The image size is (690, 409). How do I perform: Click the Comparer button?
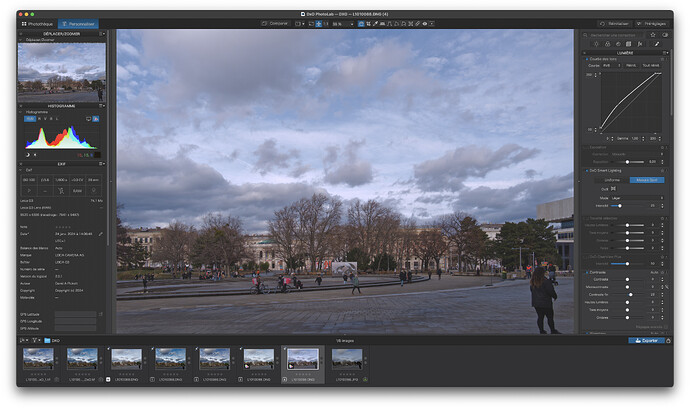tap(275, 24)
